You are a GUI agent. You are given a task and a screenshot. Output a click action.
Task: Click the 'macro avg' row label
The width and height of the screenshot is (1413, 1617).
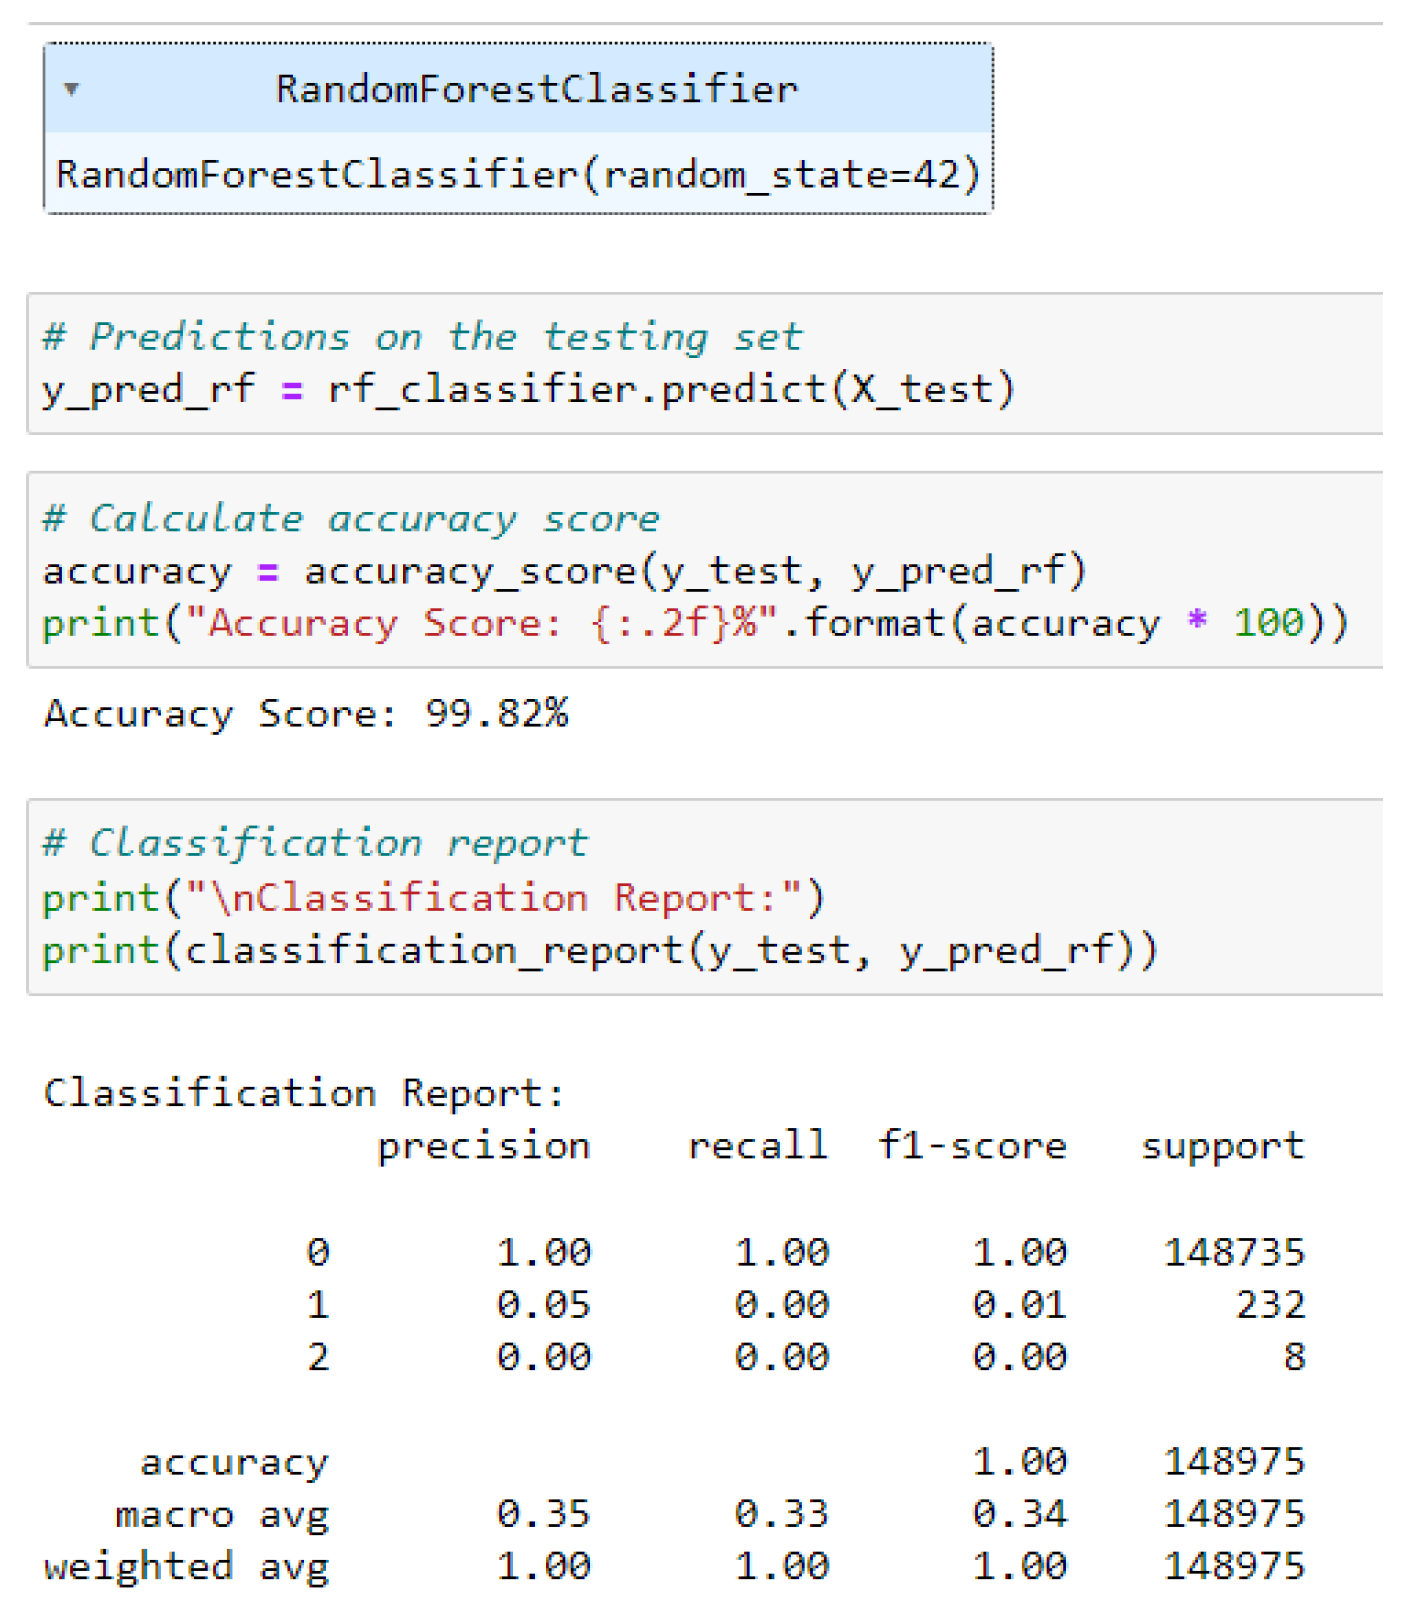[221, 1514]
